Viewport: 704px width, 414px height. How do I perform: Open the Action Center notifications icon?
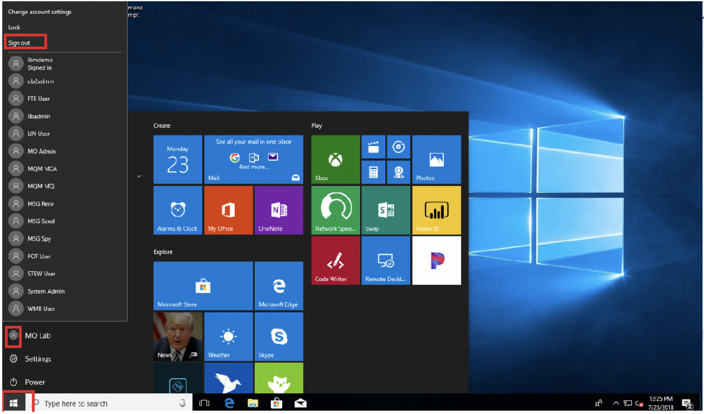pos(686,404)
